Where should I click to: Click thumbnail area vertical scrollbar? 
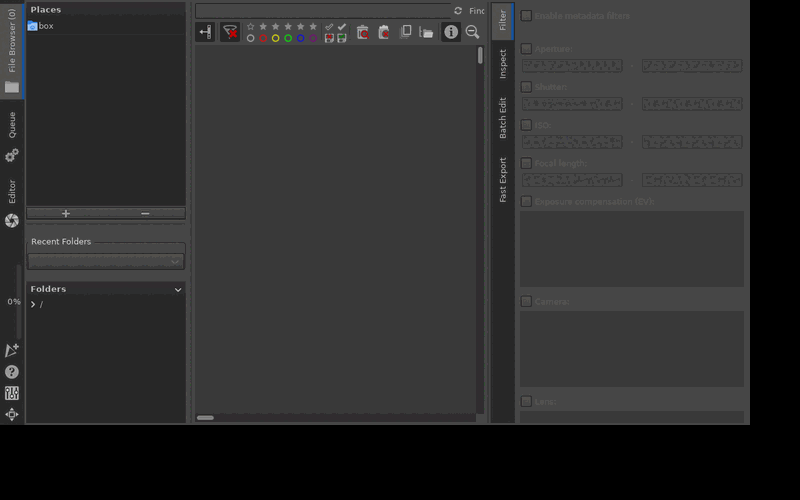click(x=480, y=56)
